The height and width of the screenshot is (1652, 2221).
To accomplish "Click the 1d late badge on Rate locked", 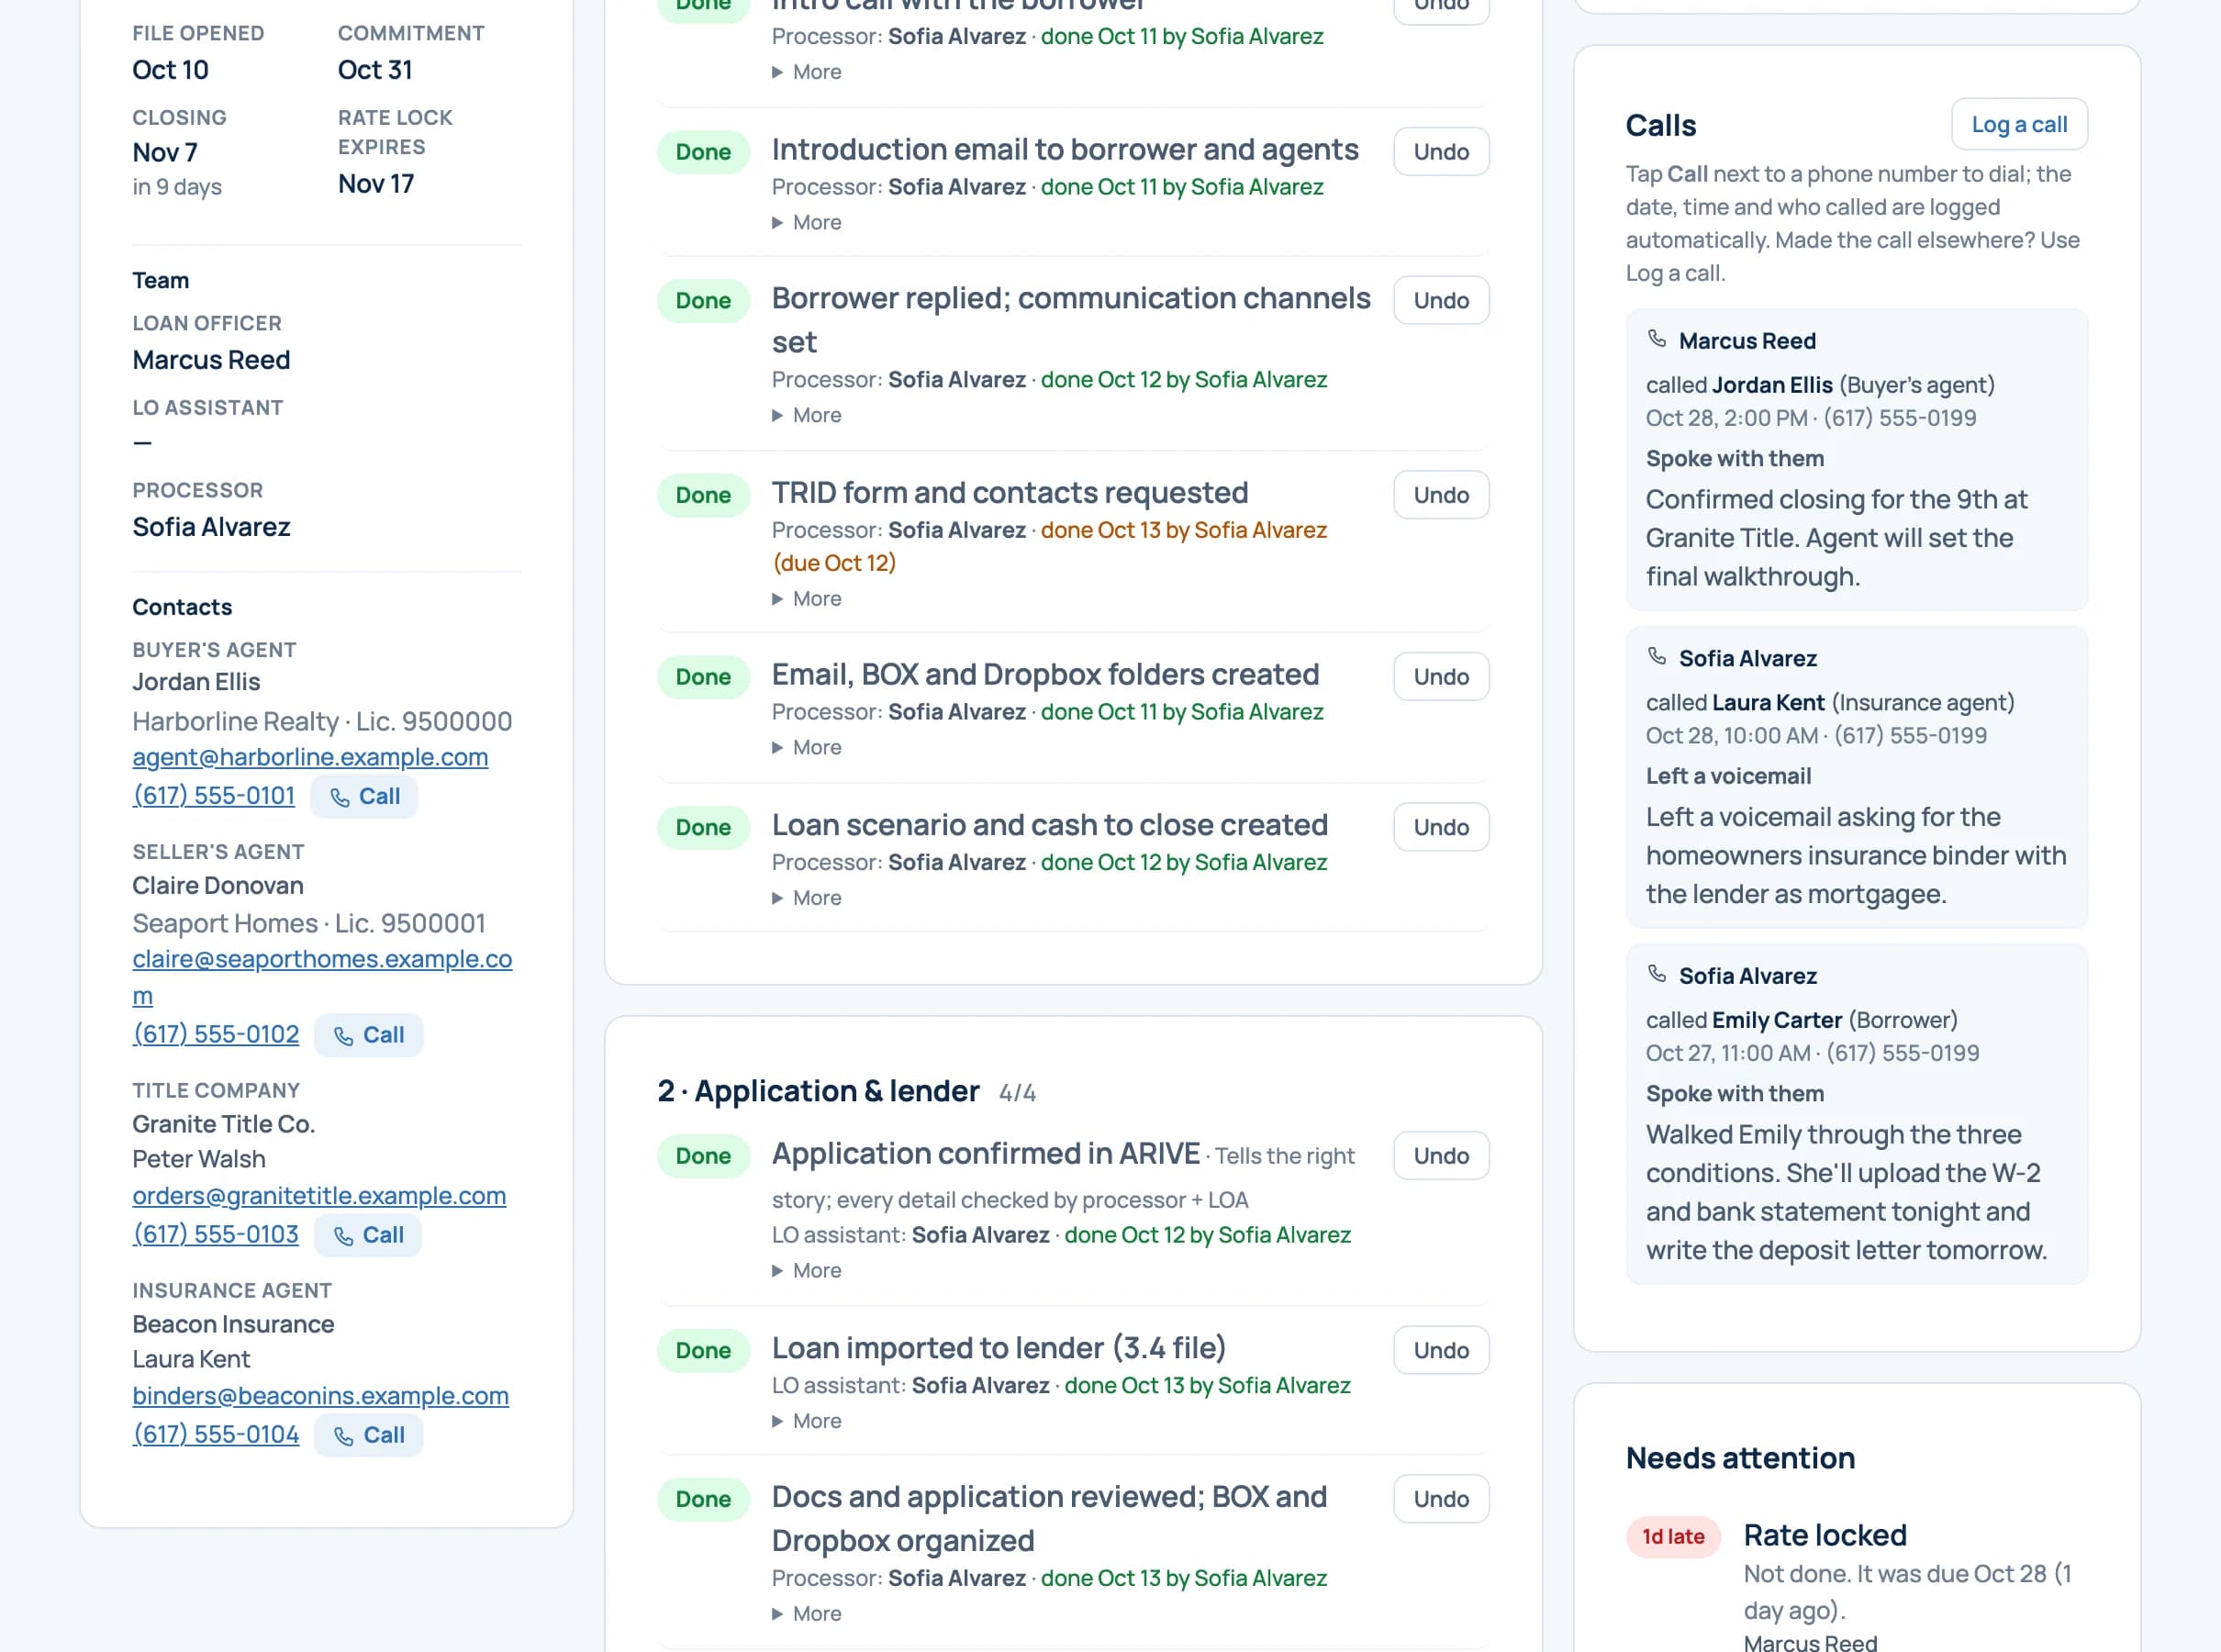I will [1673, 1537].
